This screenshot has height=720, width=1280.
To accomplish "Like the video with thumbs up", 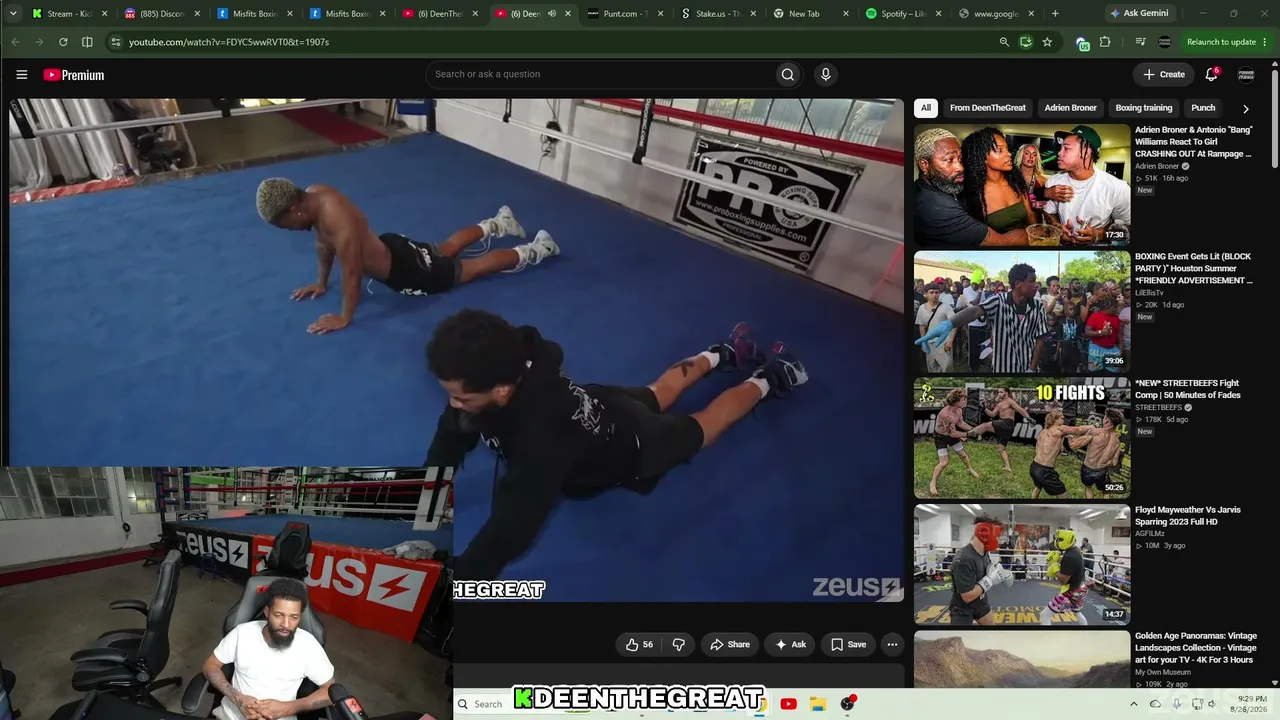I will click(x=639, y=645).
